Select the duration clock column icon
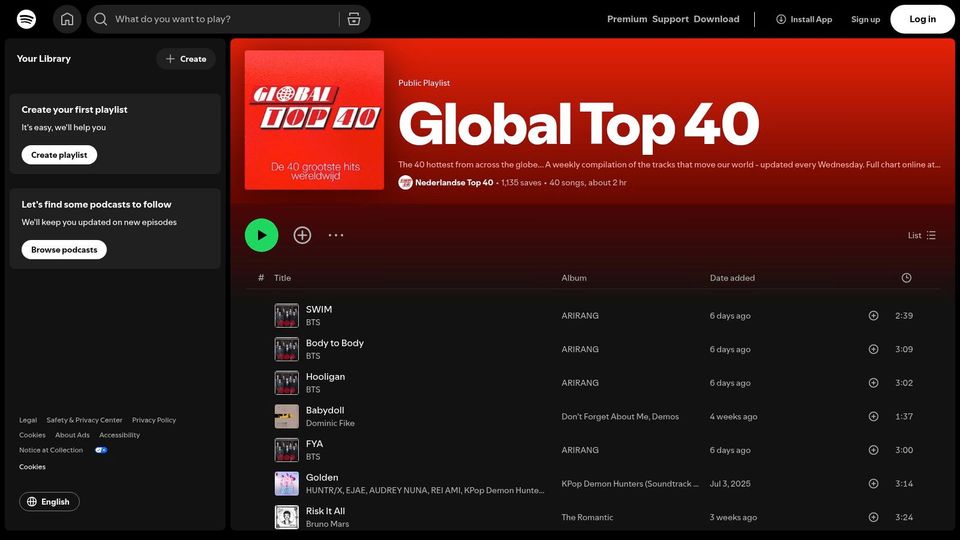Image resolution: width=960 pixels, height=540 pixels. (x=907, y=278)
